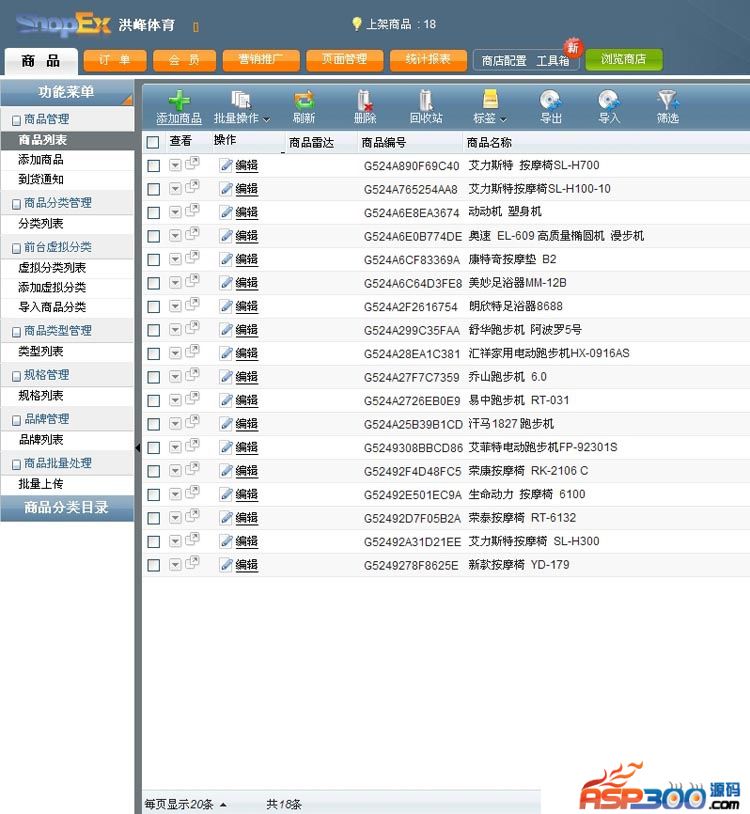This screenshot has height=814, width=750.
Task: Open the 筛选 filter funnel
Action: 668,101
